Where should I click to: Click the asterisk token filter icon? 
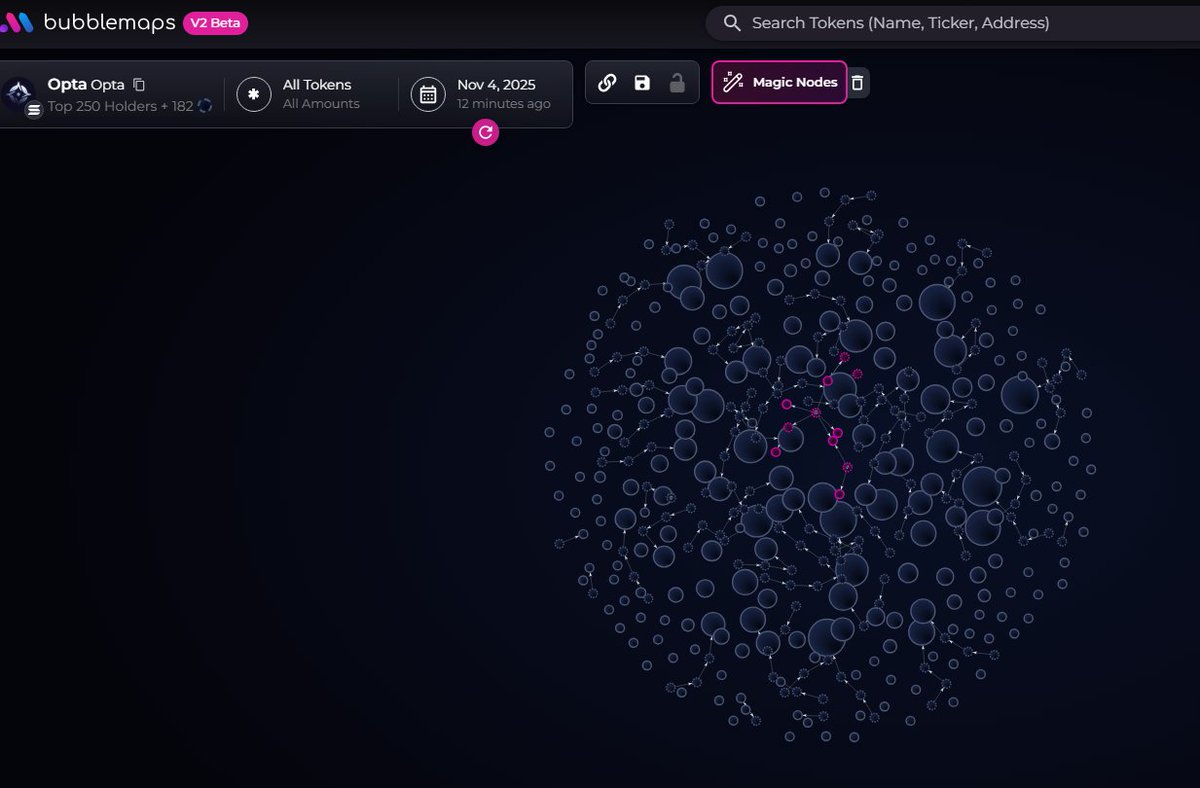[254, 94]
